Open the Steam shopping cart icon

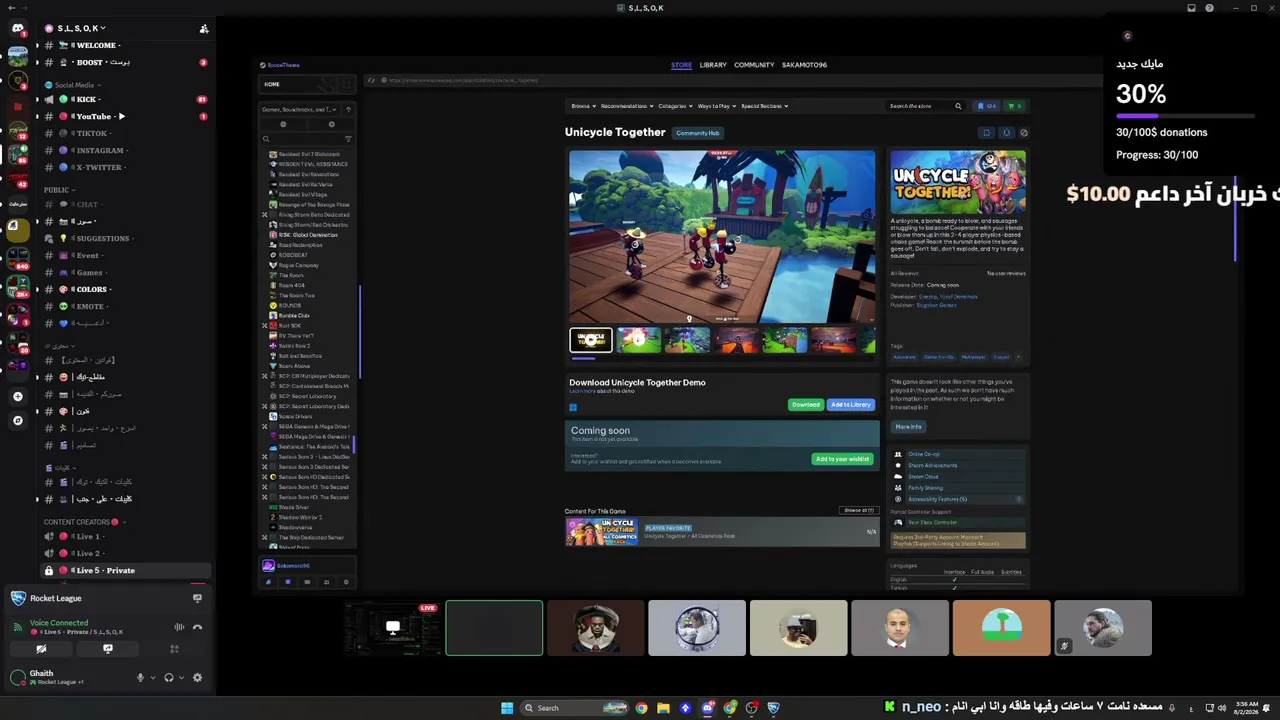pos(1014,106)
